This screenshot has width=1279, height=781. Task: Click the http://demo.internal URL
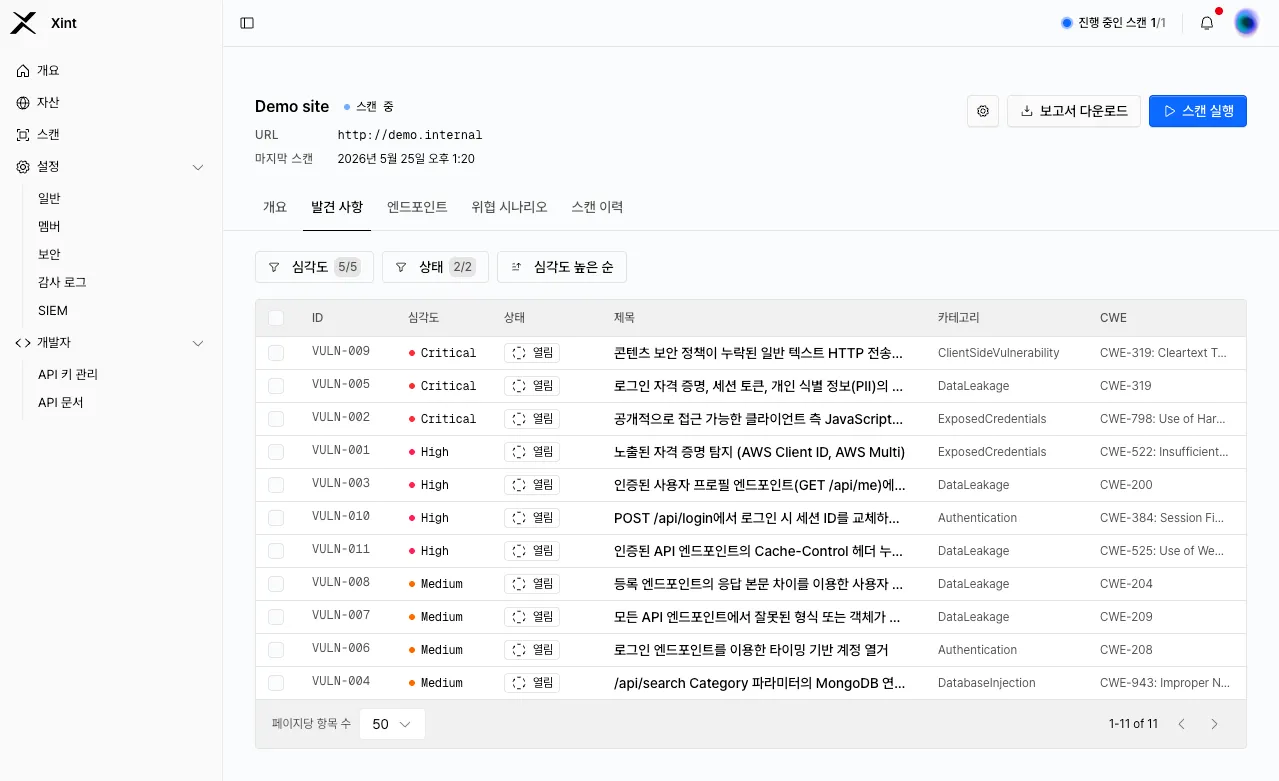click(x=410, y=135)
